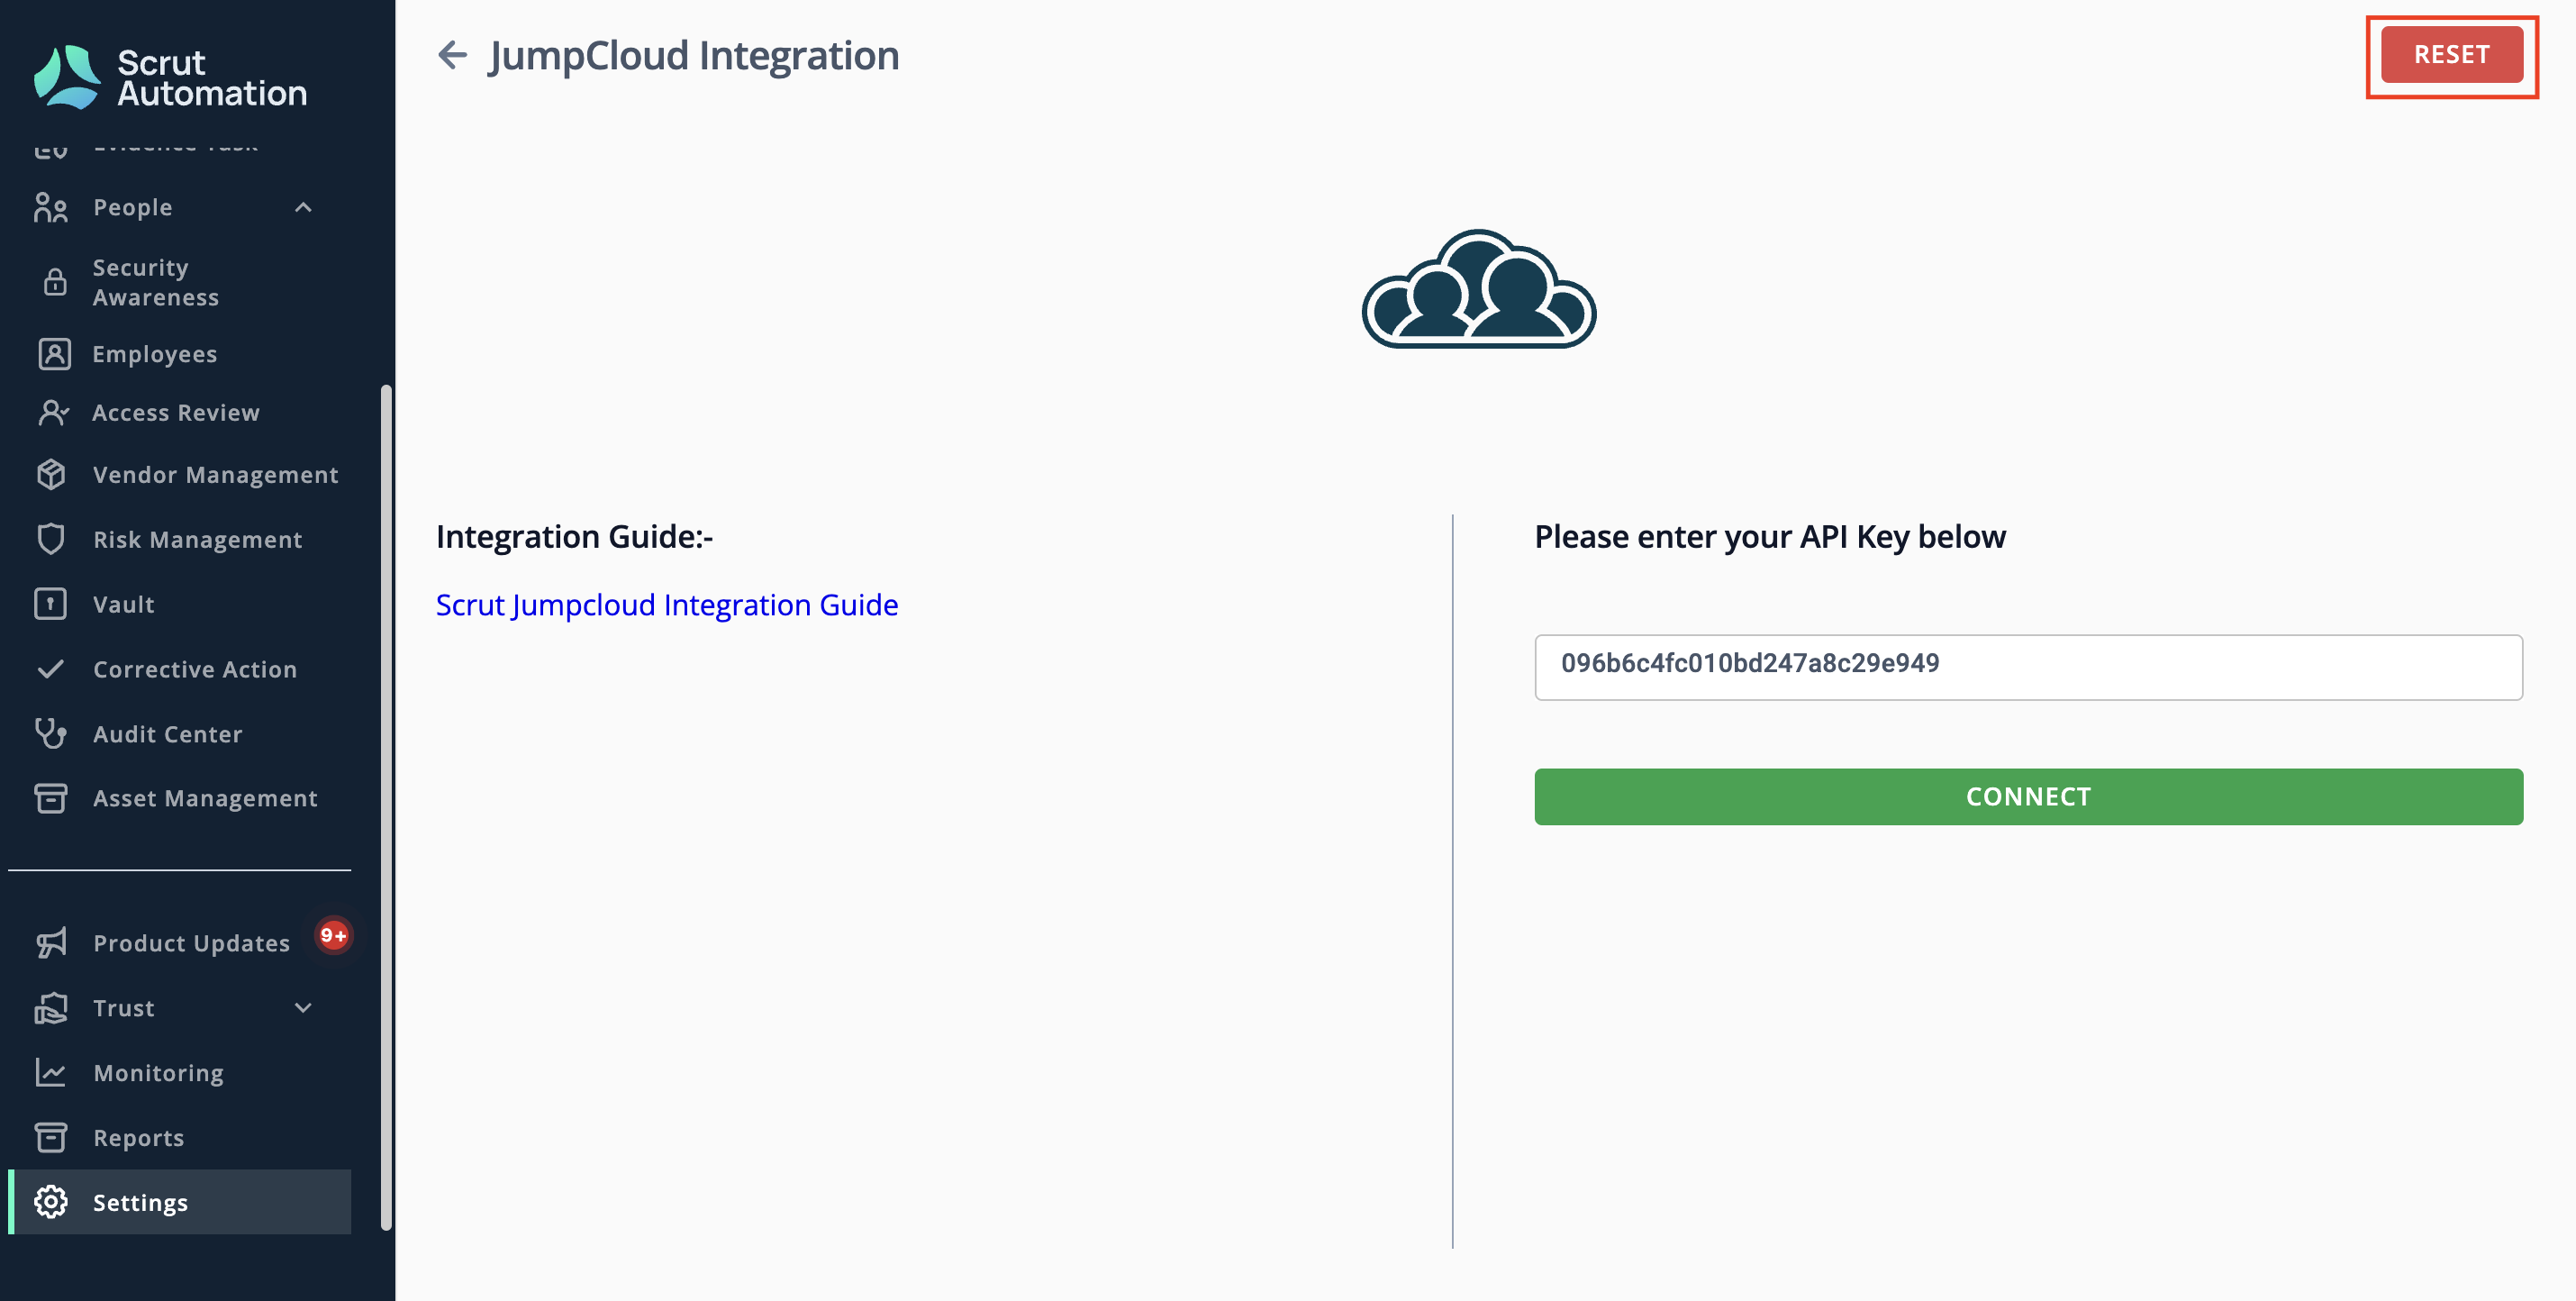Viewport: 2576px width, 1301px height.
Task: Click the Monitoring chart icon
Action: coord(51,1072)
